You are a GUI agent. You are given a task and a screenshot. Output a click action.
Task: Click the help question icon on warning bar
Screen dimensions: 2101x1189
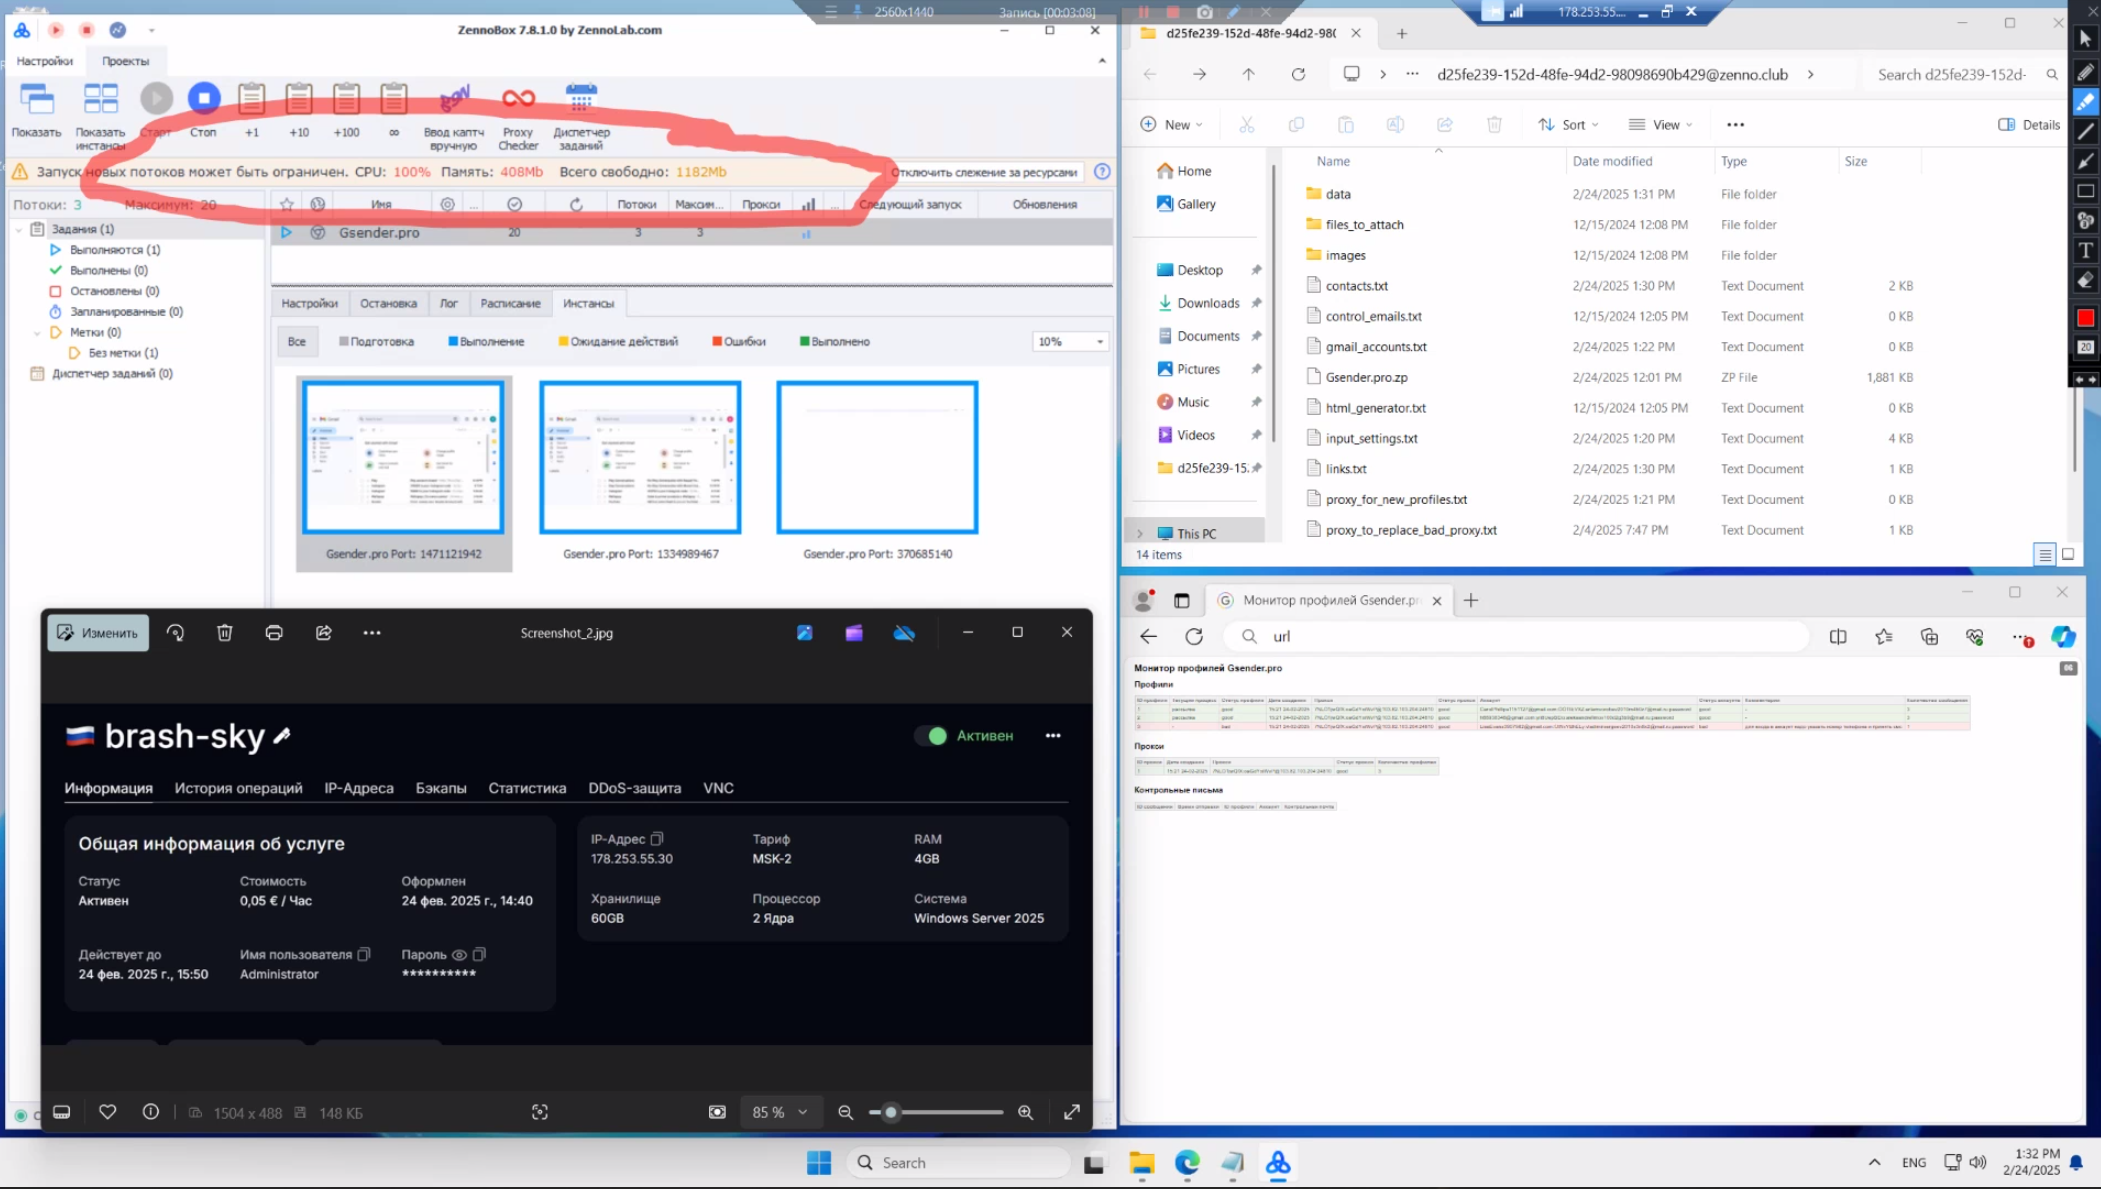[1102, 172]
